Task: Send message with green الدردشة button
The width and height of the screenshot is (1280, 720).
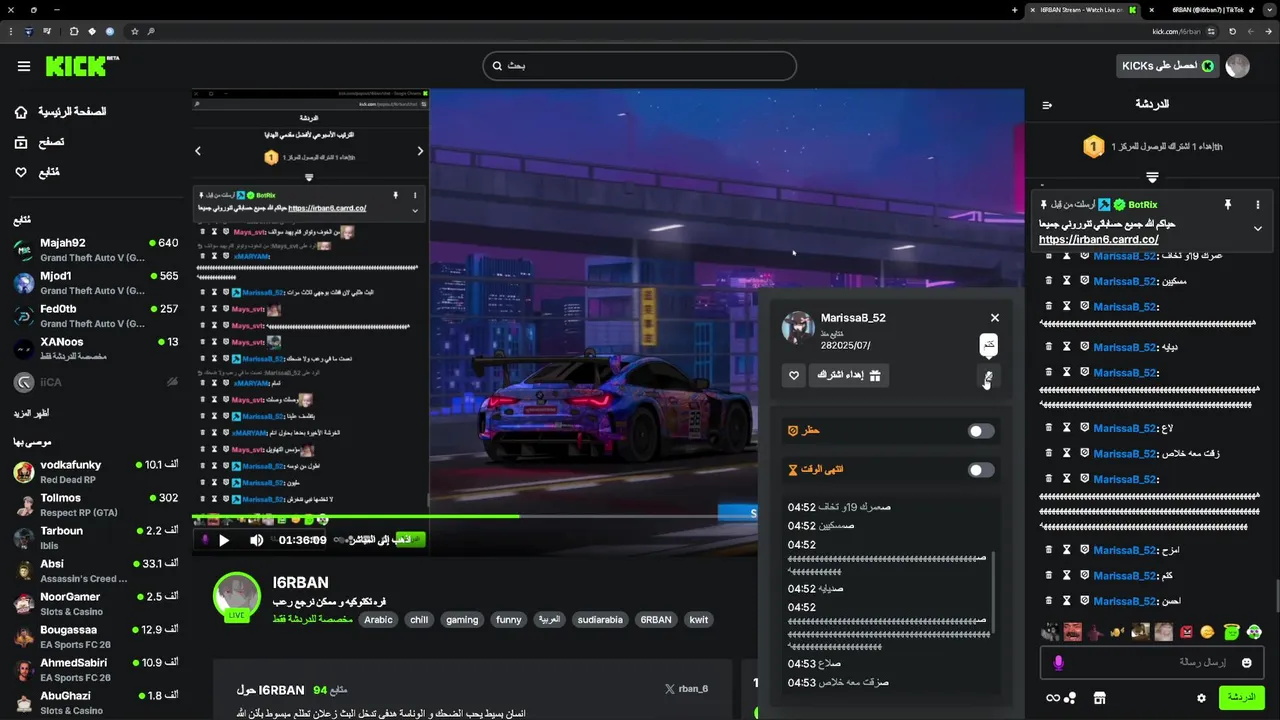Action: click(1241, 697)
